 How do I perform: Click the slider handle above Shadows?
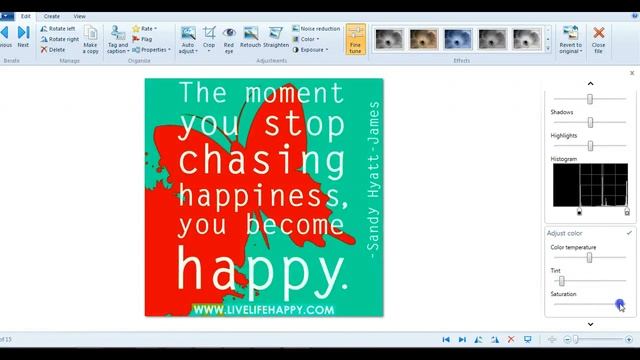coord(590,99)
